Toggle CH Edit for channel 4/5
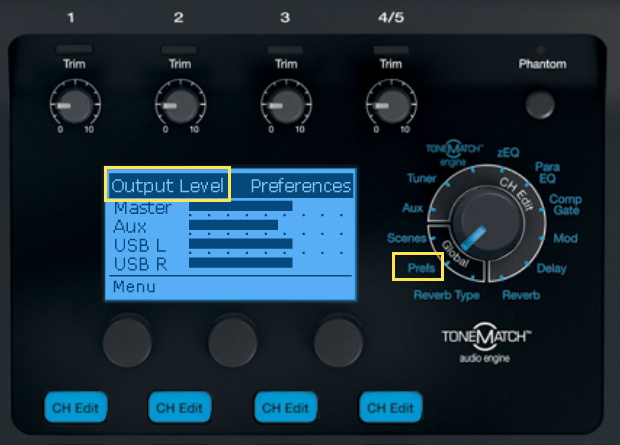The width and height of the screenshot is (620, 445). pyautogui.click(x=391, y=407)
